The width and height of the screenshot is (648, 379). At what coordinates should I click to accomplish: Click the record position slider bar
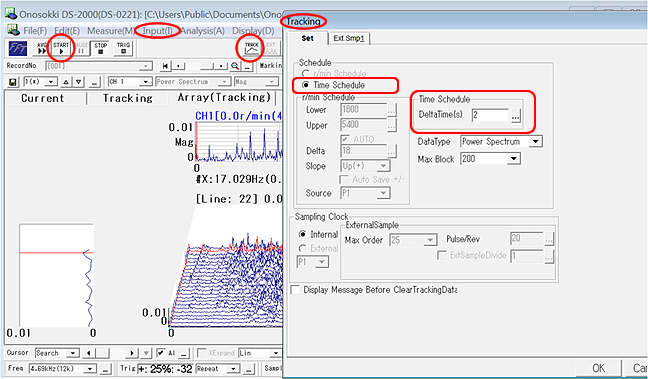point(200,66)
